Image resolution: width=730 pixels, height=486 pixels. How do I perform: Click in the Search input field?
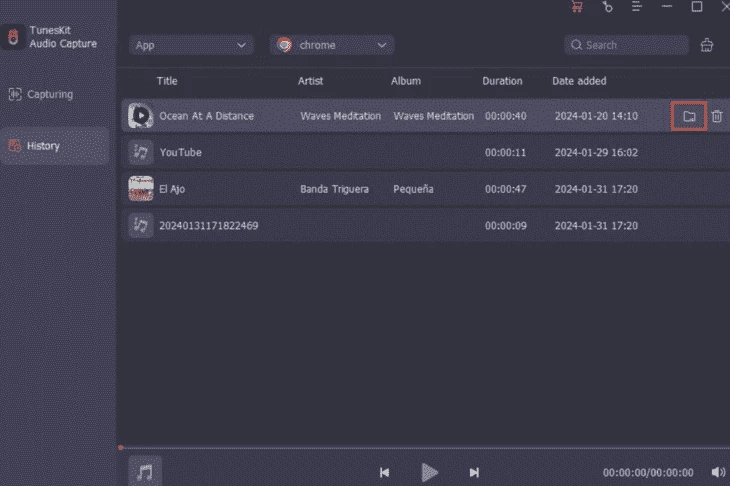tap(632, 45)
